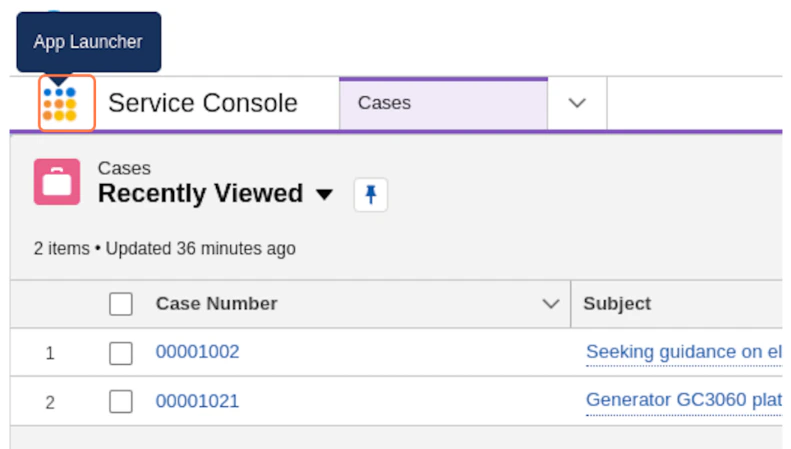791x449 pixels.
Task: Sort by the Case Number column header
Action: coord(217,304)
